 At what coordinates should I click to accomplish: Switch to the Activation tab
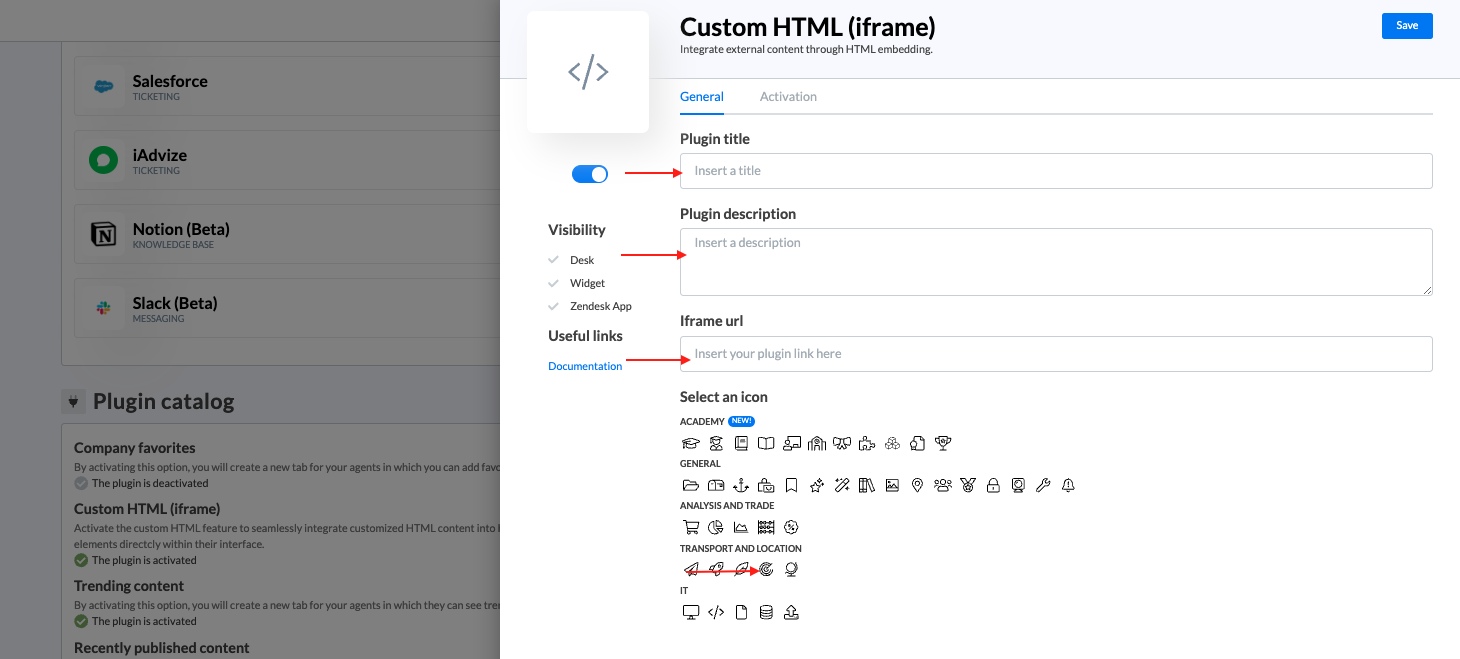pyautogui.click(x=788, y=97)
